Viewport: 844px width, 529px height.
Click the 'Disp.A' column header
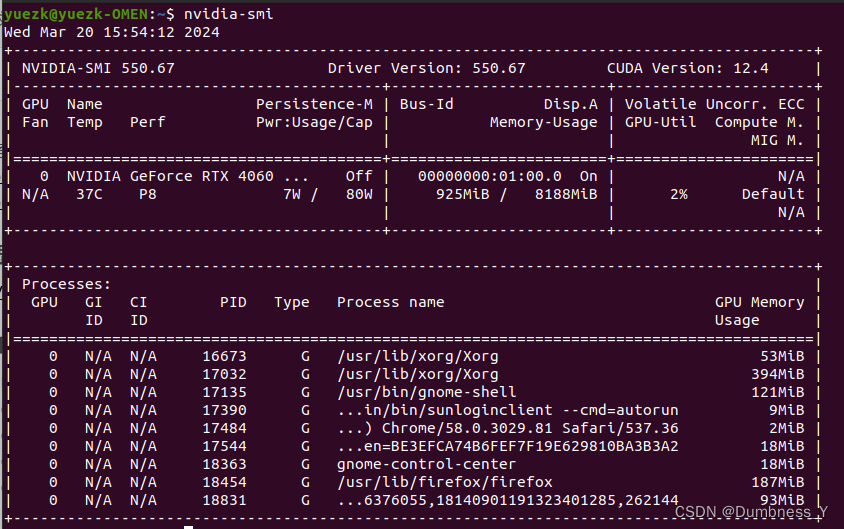pos(571,104)
